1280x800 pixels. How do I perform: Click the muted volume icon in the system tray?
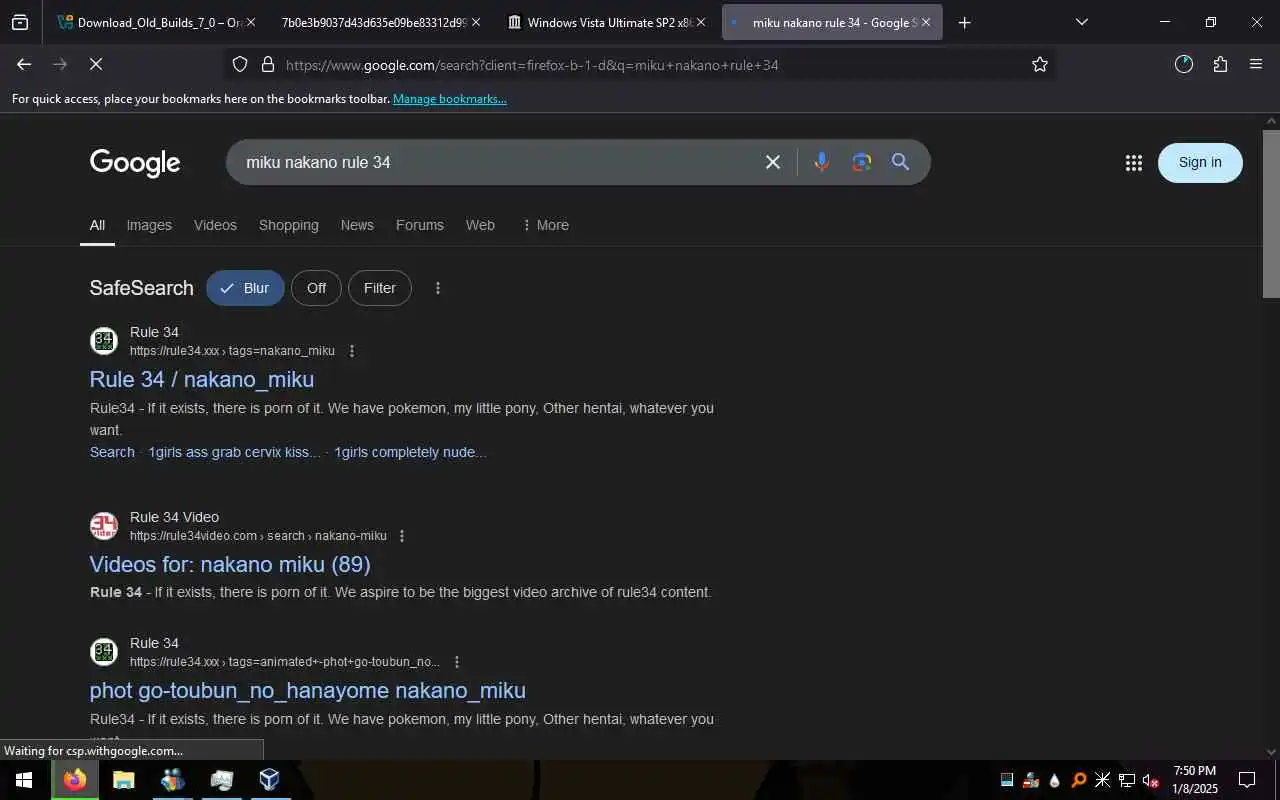[x=1150, y=780]
